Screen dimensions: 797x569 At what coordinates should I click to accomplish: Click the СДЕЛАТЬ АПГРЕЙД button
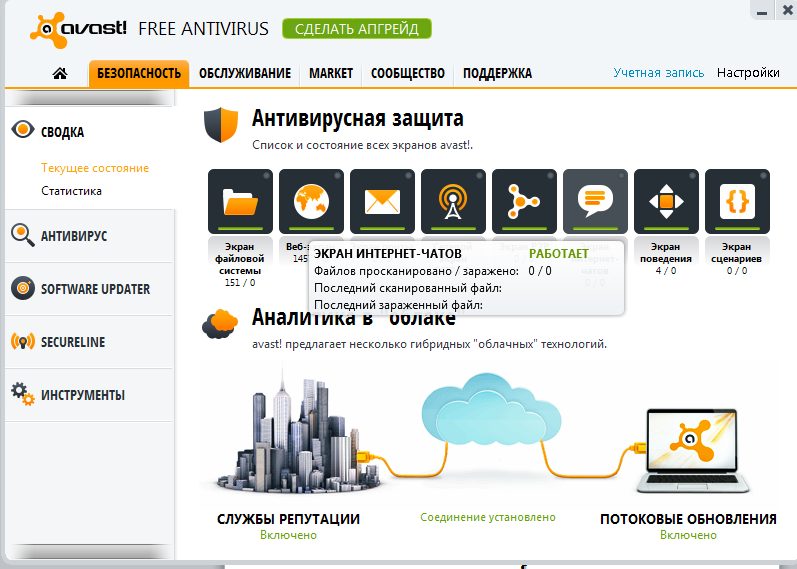point(357,28)
